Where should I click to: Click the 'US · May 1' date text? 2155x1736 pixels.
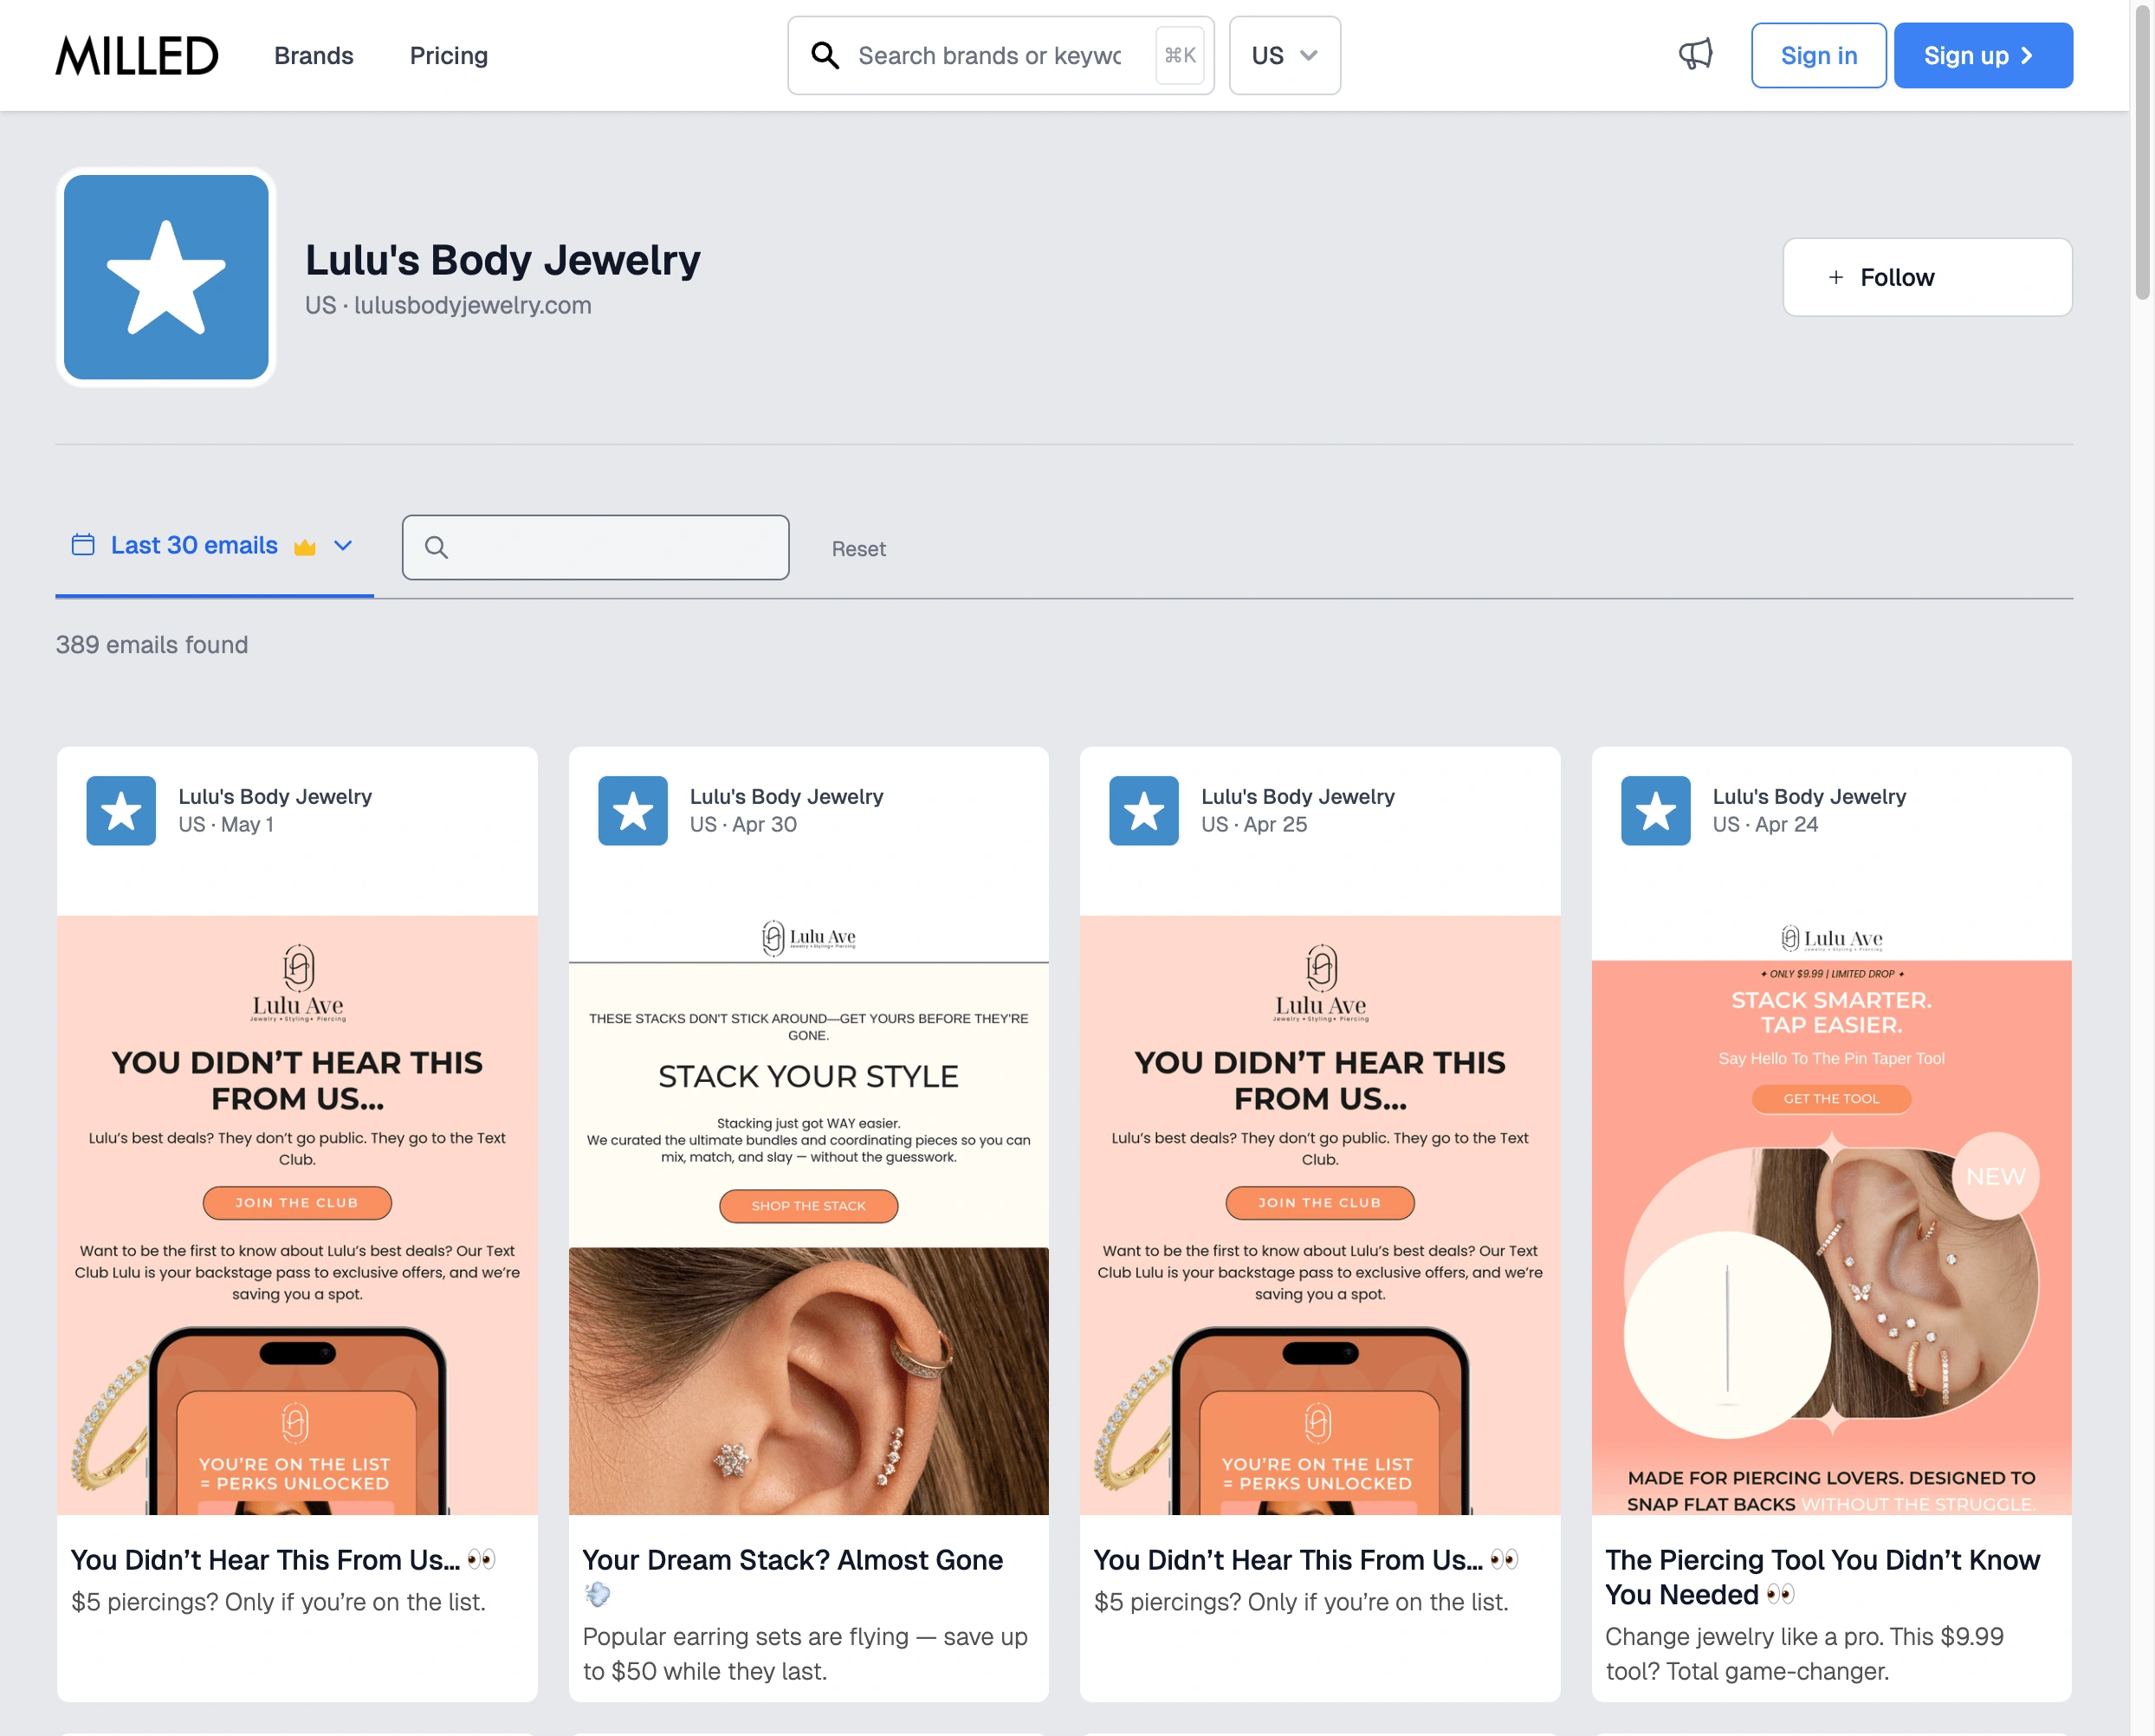(226, 825)
